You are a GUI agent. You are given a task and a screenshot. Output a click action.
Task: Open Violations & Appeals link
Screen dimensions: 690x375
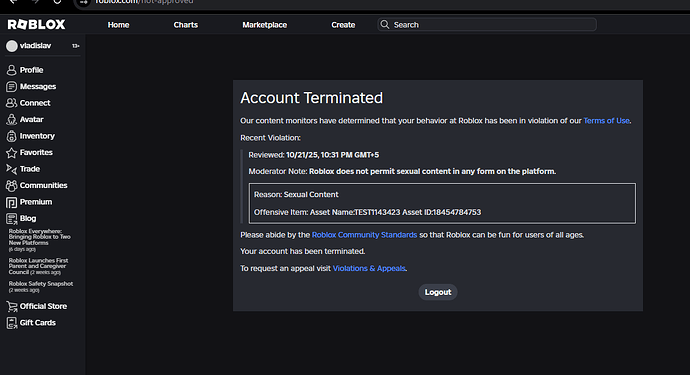(x=369, y=268)
